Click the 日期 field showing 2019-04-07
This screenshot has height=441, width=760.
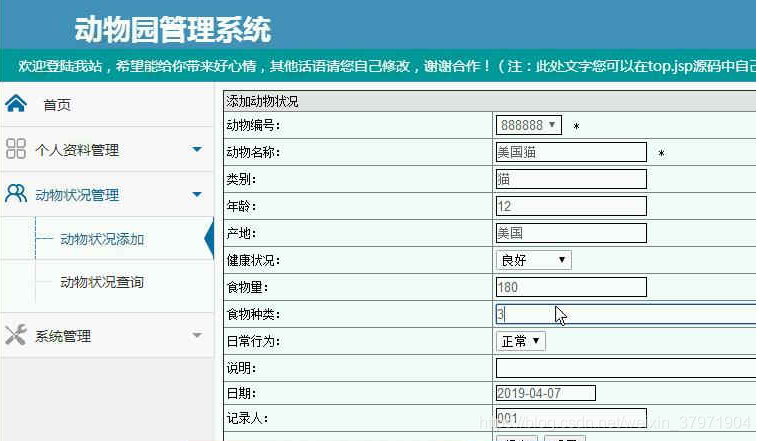point(546,393)
